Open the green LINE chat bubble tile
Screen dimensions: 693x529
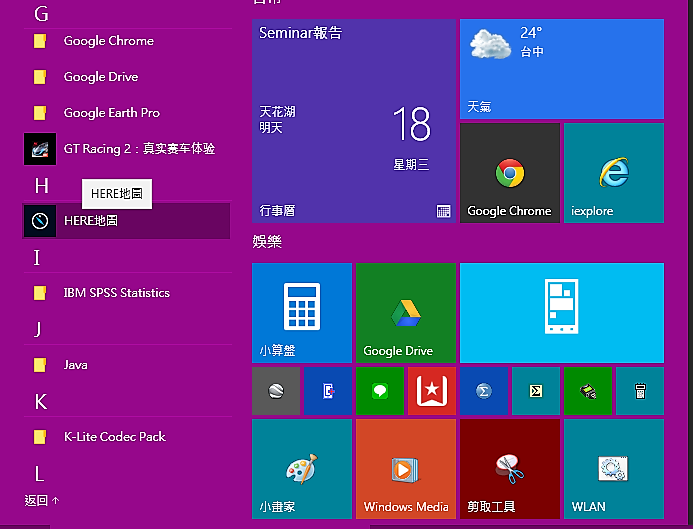380,391
